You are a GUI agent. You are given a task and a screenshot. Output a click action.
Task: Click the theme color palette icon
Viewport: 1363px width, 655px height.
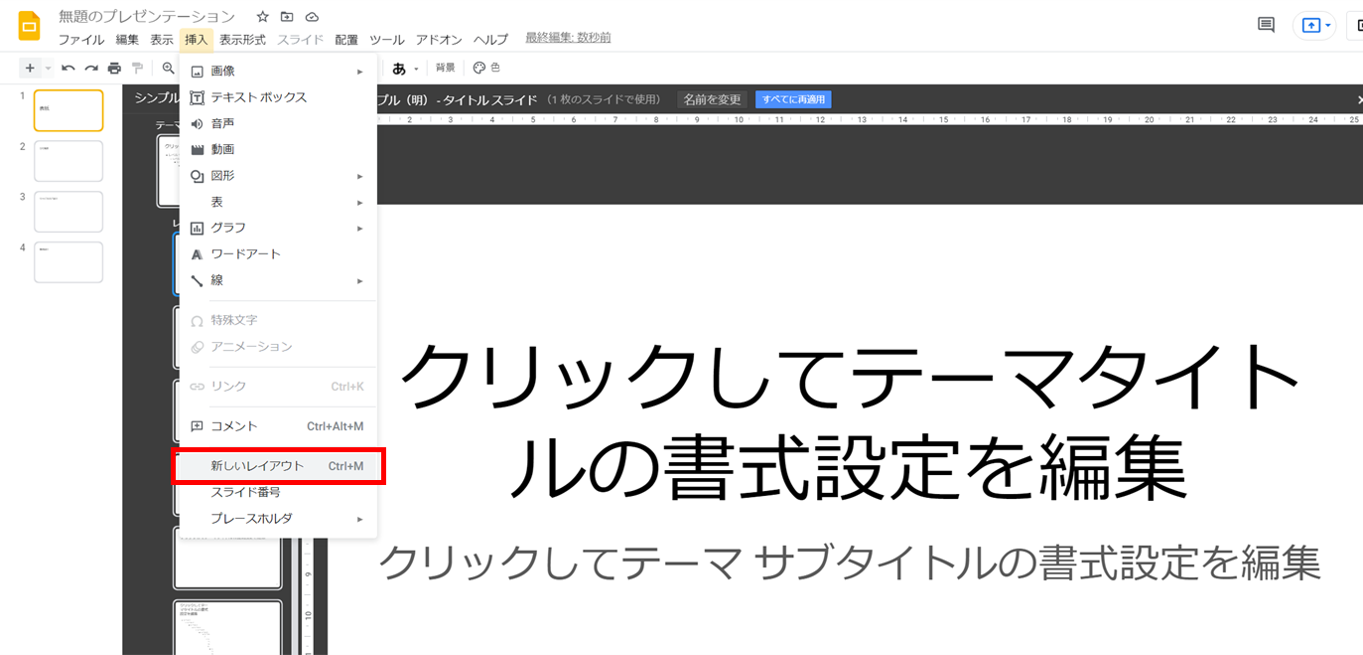[x=479, y=68]
